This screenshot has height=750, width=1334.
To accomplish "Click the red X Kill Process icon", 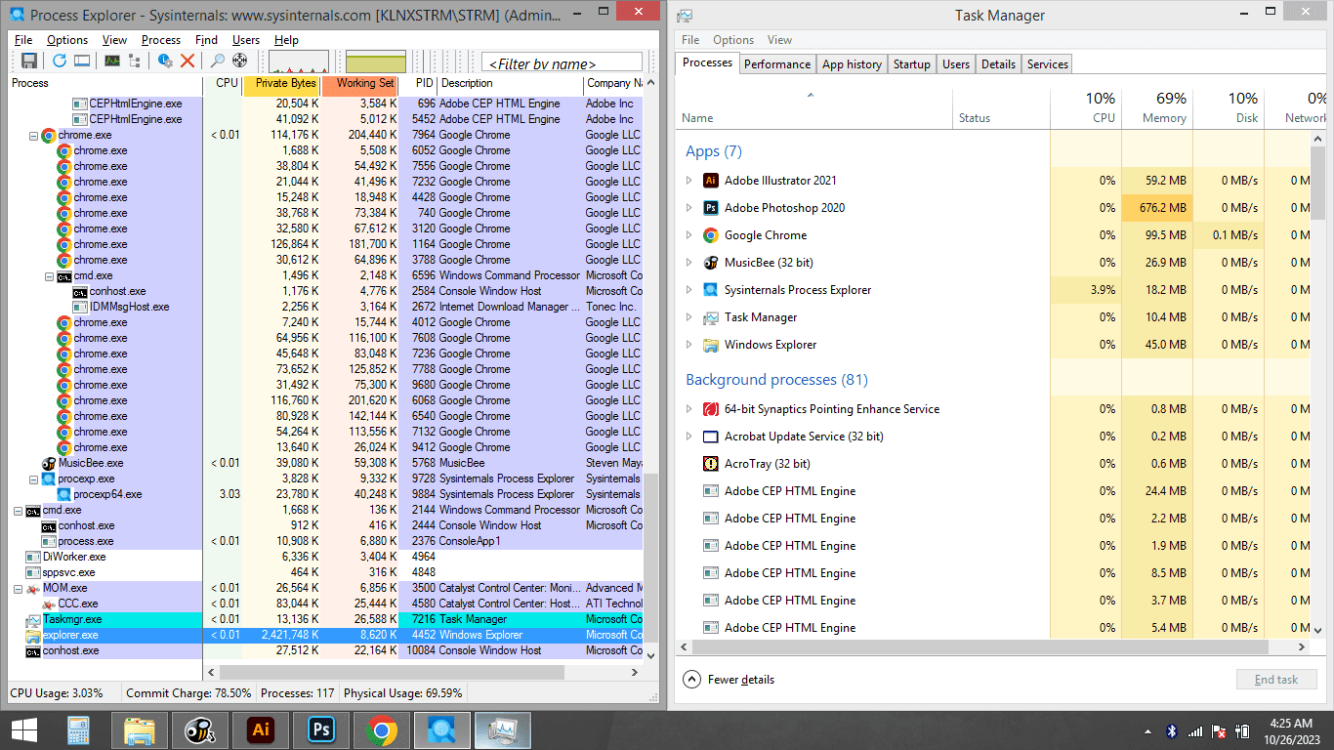I will tap(187, 61).
